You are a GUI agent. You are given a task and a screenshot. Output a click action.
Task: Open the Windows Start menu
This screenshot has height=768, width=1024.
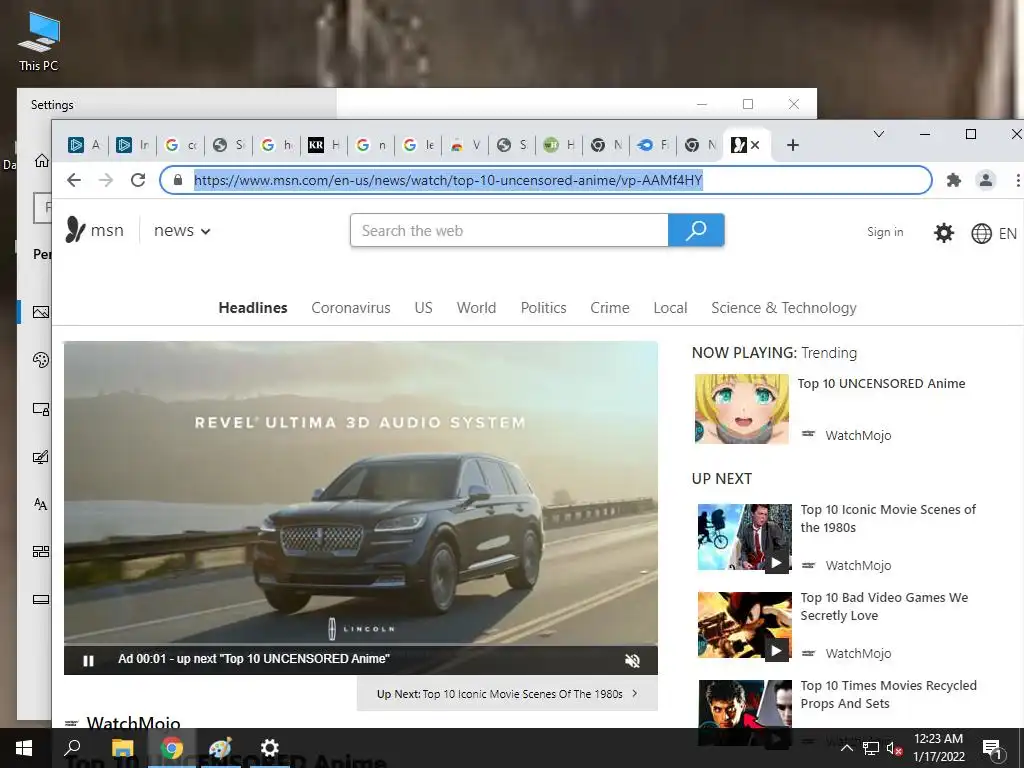point(24,748)
